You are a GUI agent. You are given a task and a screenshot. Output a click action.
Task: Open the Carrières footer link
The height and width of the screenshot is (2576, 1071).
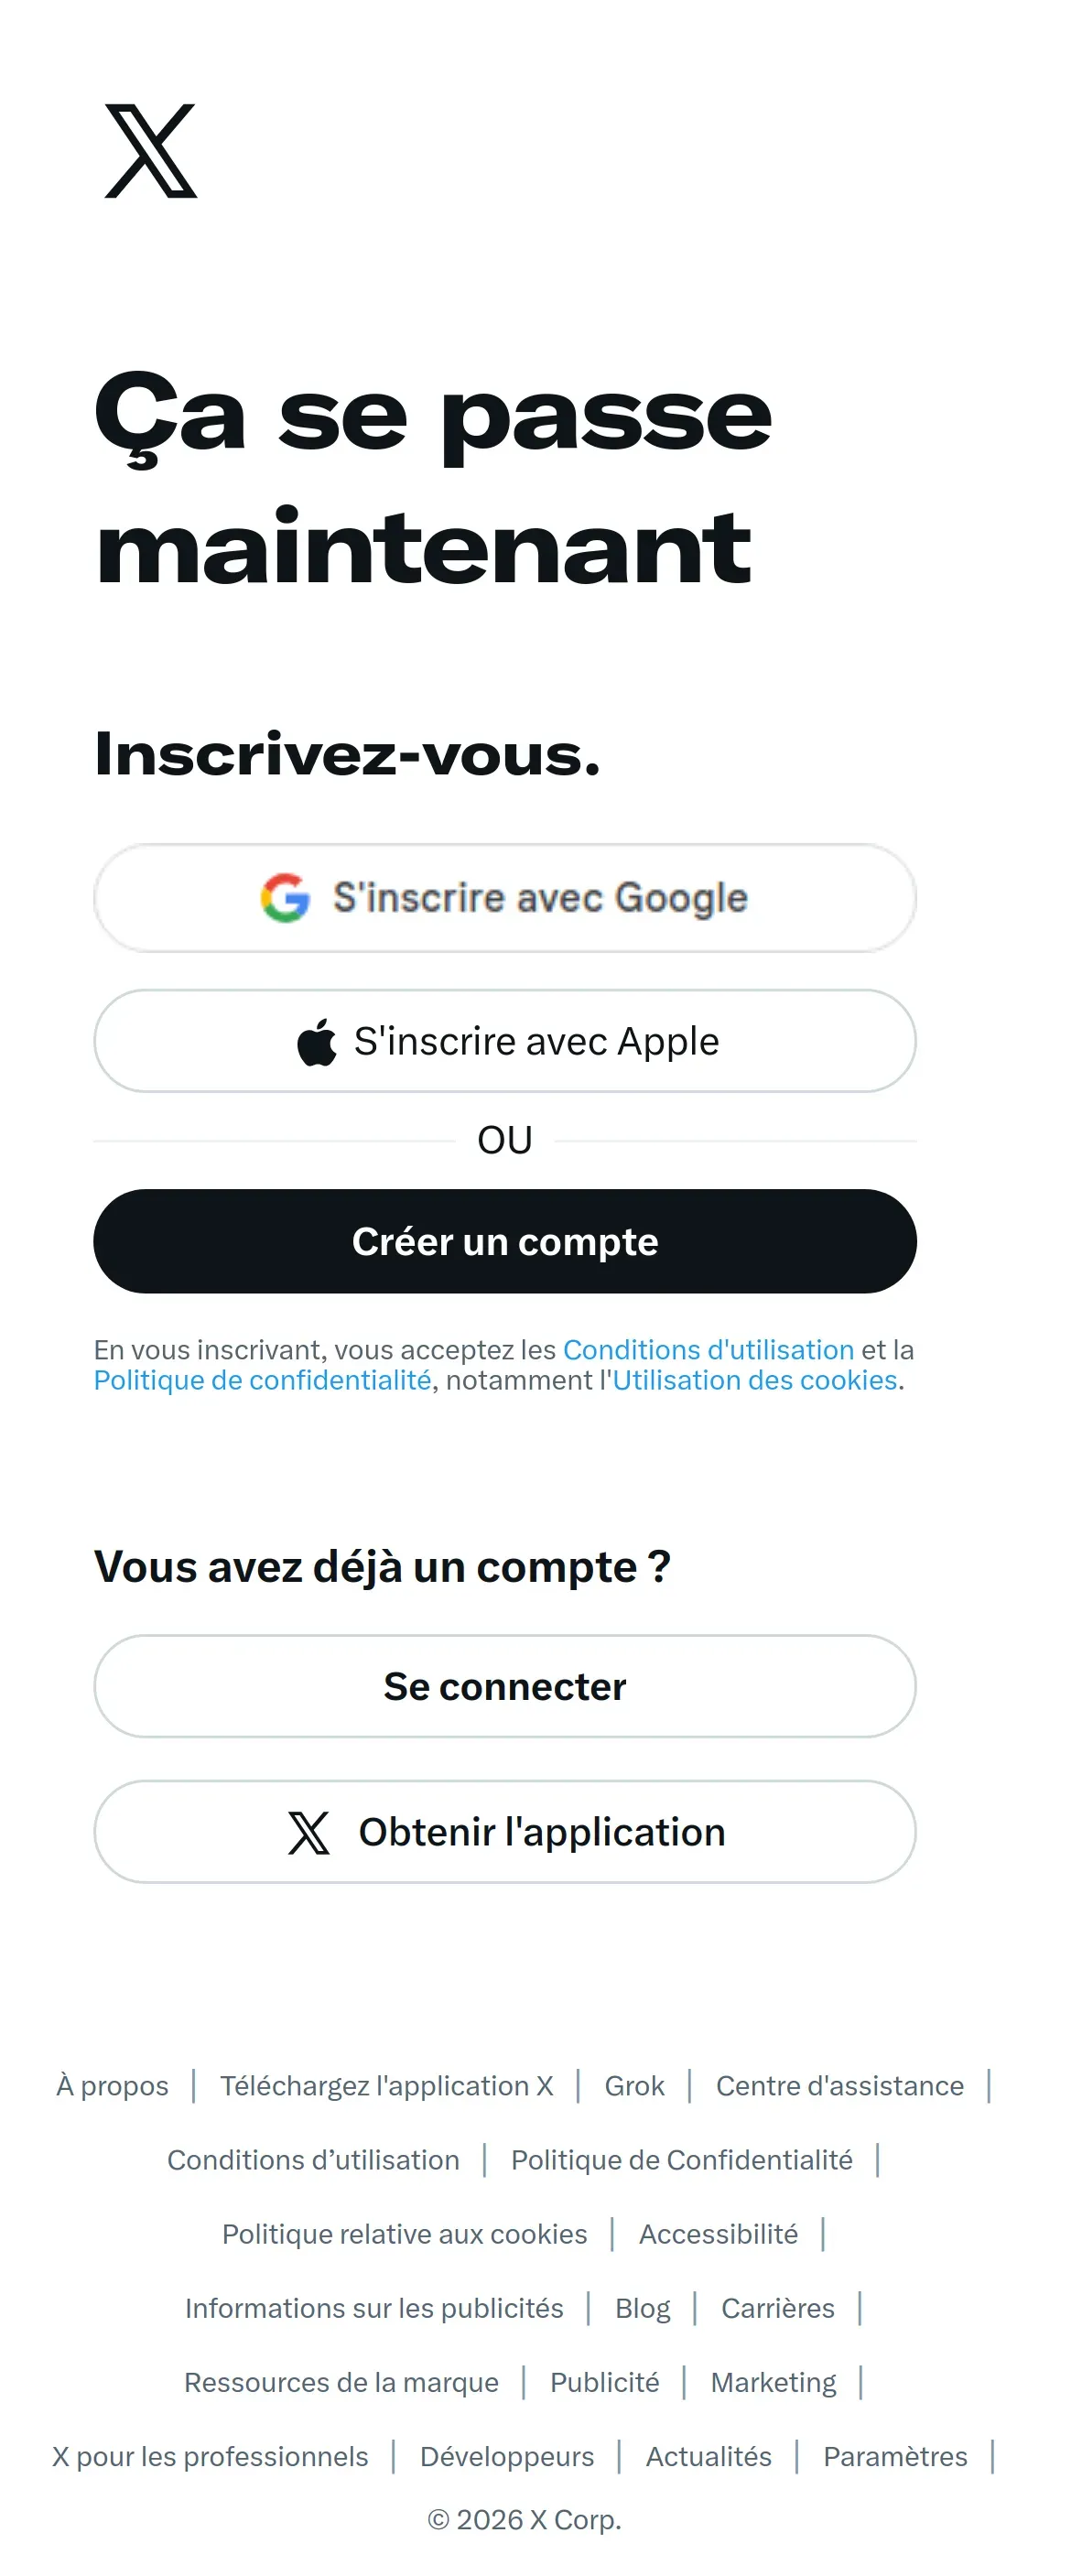778,2308
